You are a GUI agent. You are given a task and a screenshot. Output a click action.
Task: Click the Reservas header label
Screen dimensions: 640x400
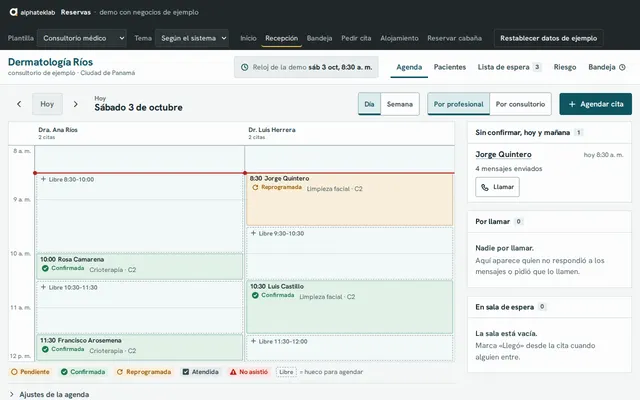point(76,12)
